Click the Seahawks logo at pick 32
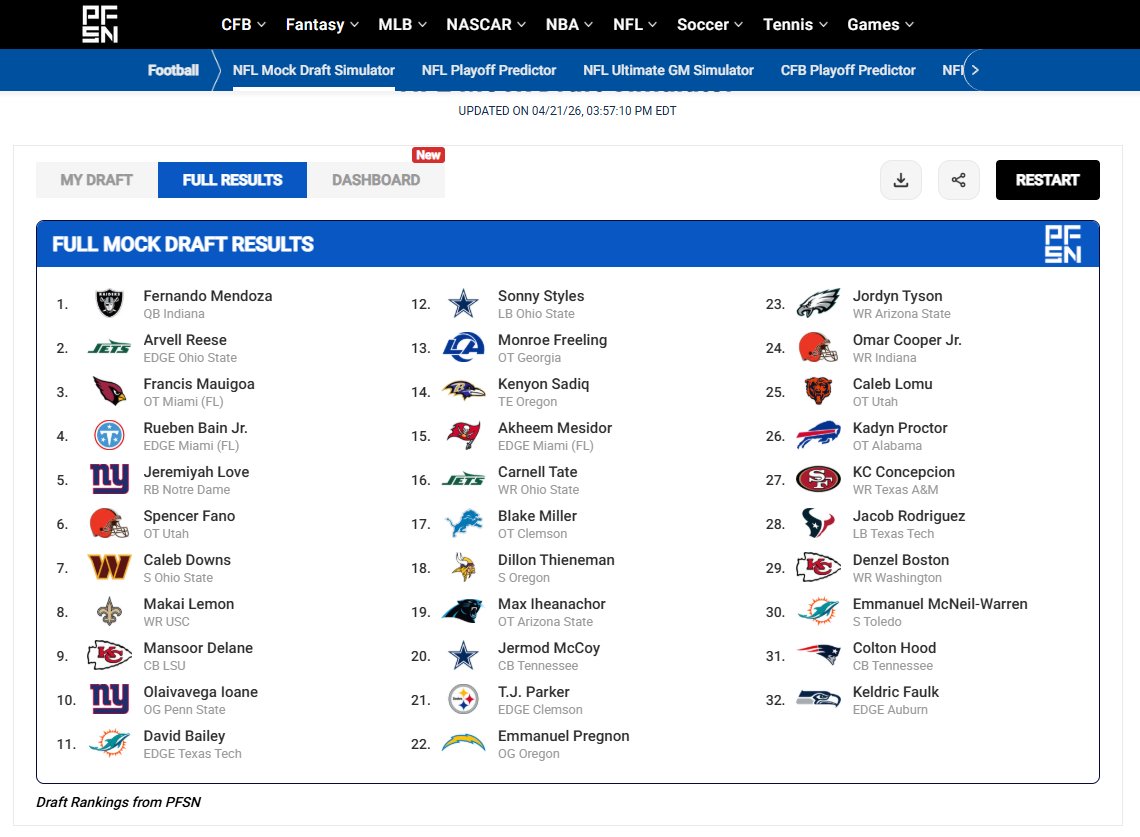Screen dimensions: 1140x837 point(819,699)
